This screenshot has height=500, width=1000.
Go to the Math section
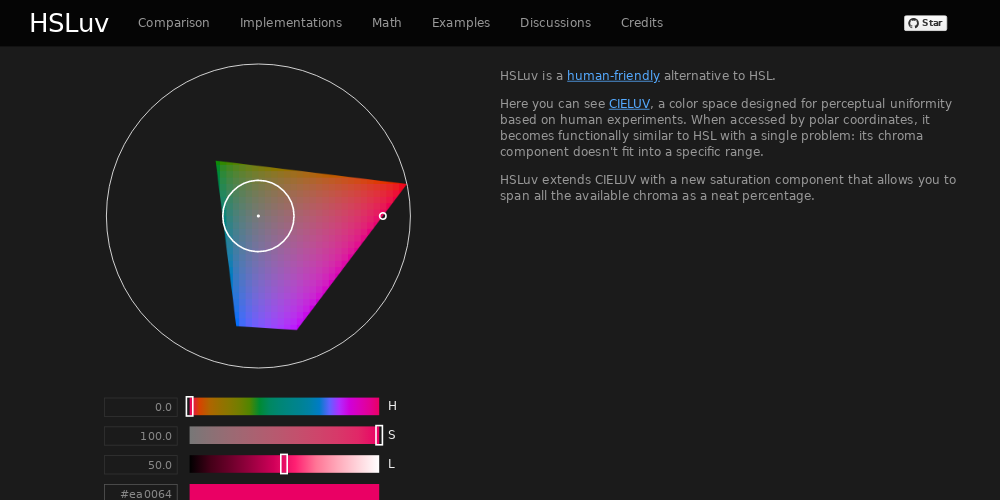pos(386,23)
